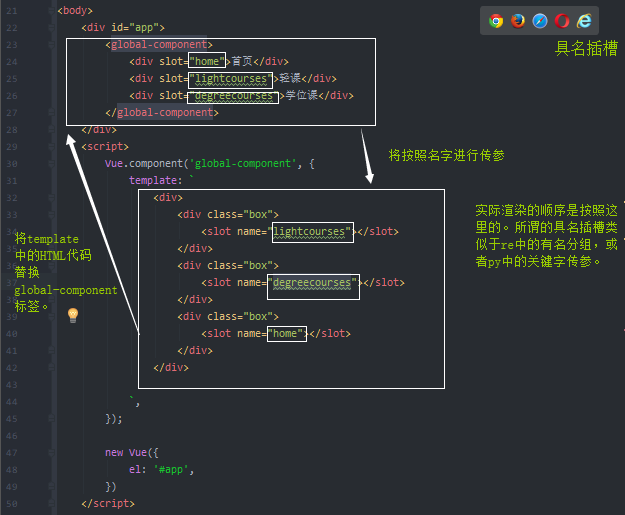Fold the new Vue block at line 47
This screenshot has width=625, height=515.
[x=51, y=453]
